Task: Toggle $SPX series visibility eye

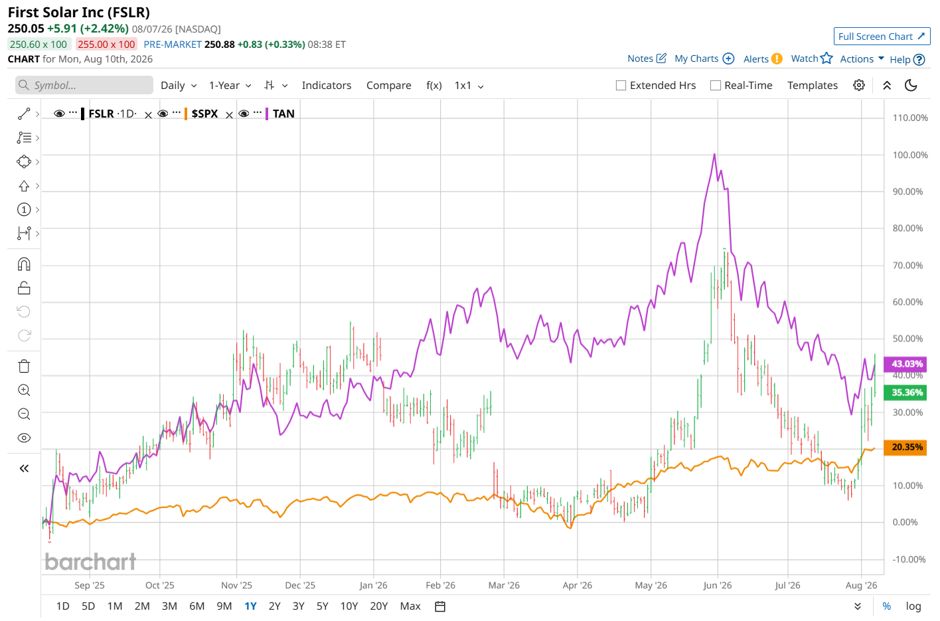Action: pos(163,113)
